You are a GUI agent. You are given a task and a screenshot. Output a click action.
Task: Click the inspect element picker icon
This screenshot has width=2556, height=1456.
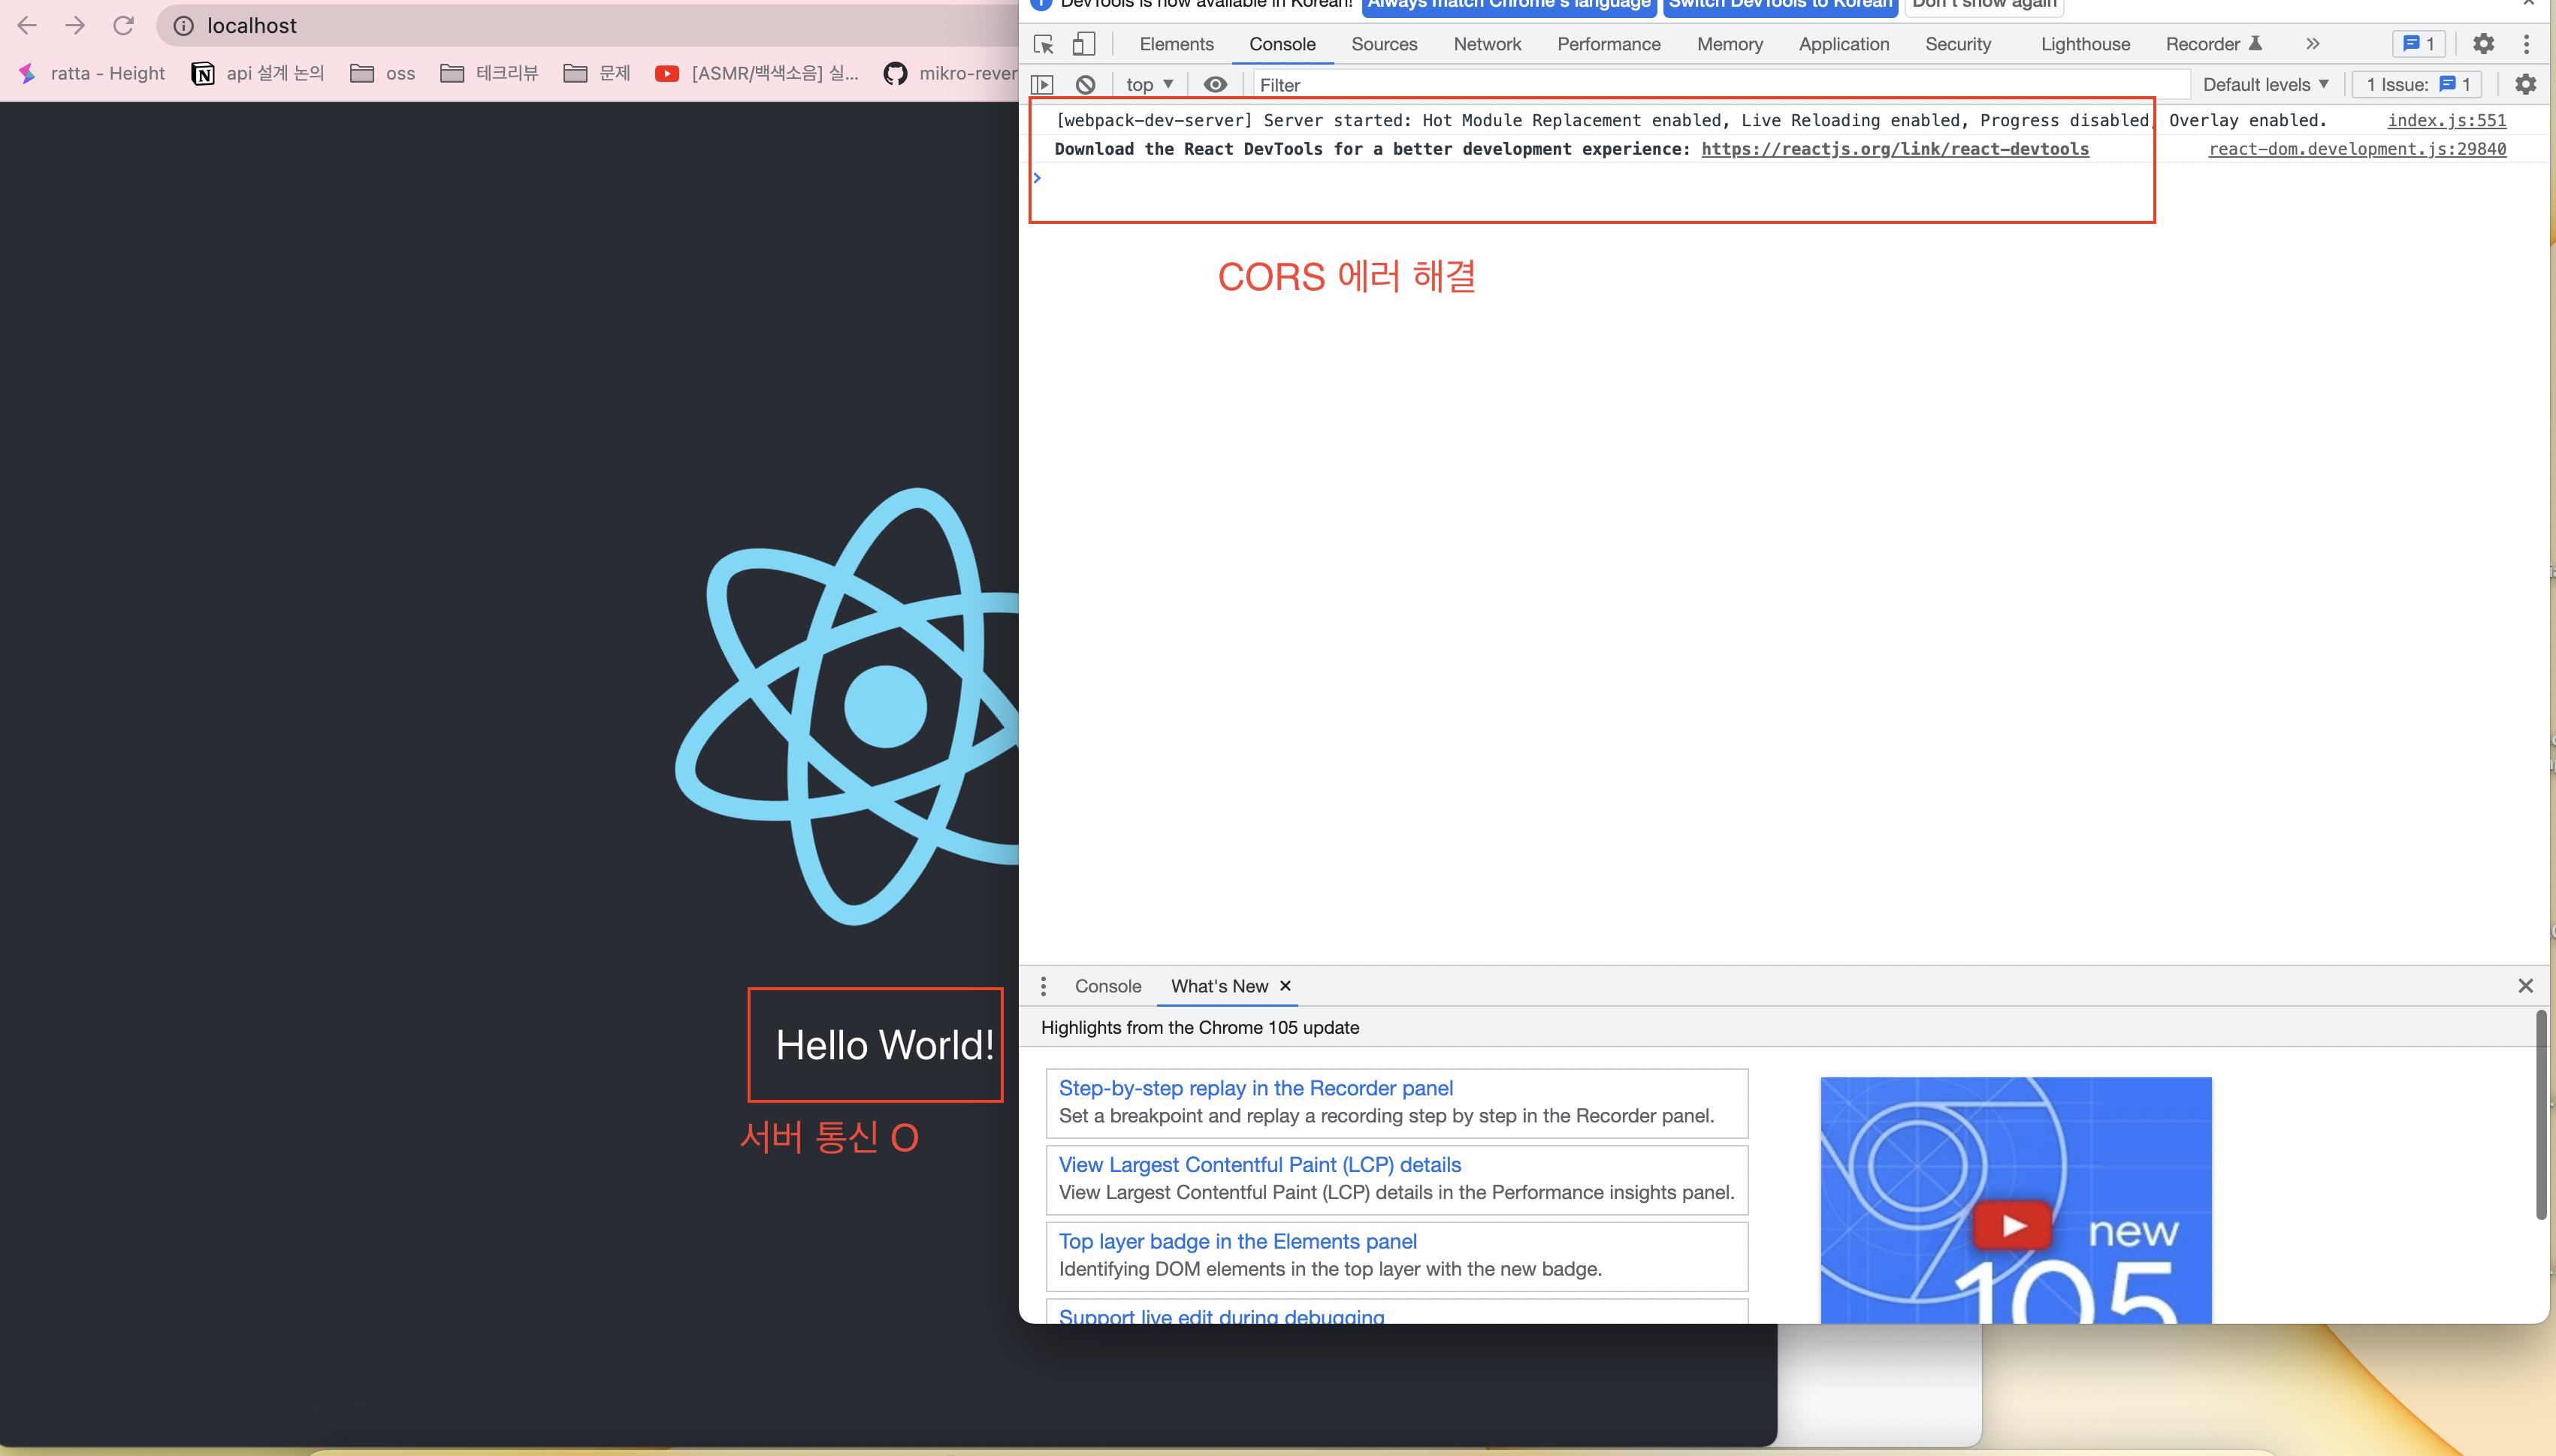[1044, 44]
